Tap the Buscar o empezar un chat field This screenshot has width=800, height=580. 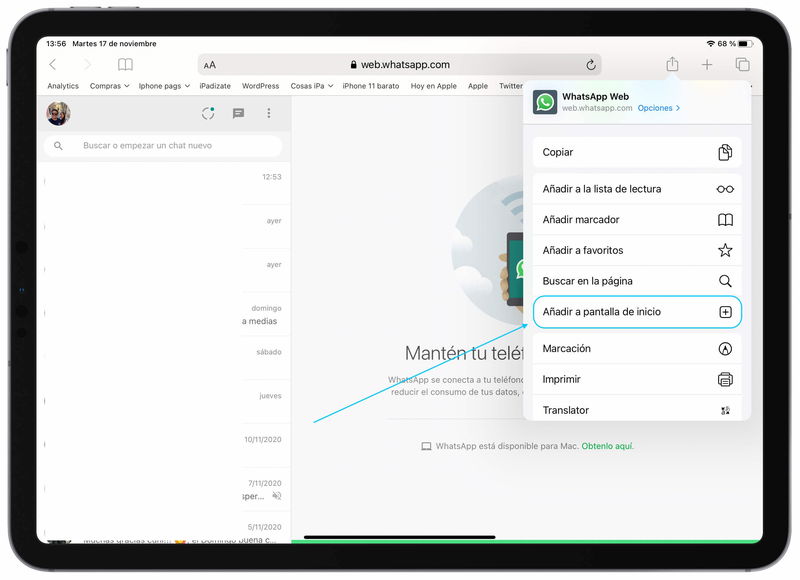click(x=162, y=145)
